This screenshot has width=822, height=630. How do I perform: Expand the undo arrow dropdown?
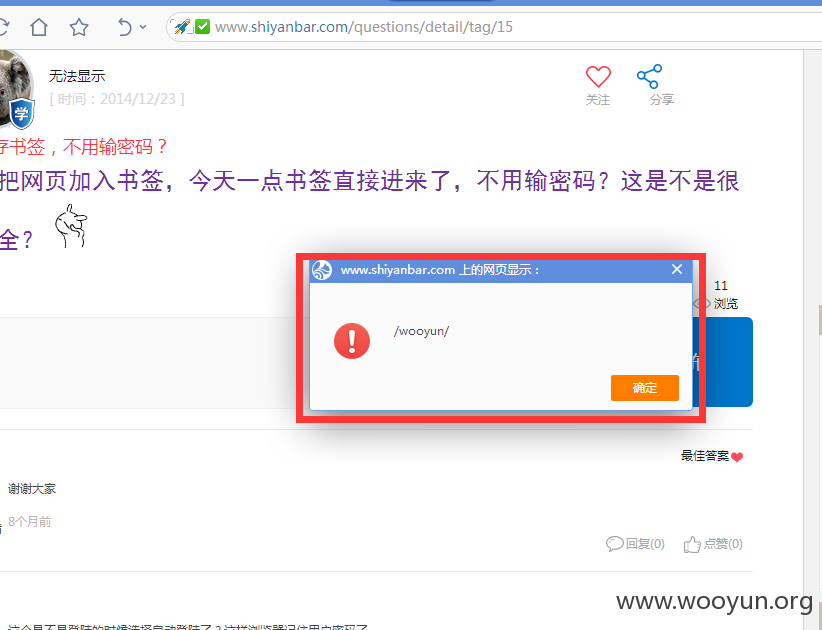point(143,27)
